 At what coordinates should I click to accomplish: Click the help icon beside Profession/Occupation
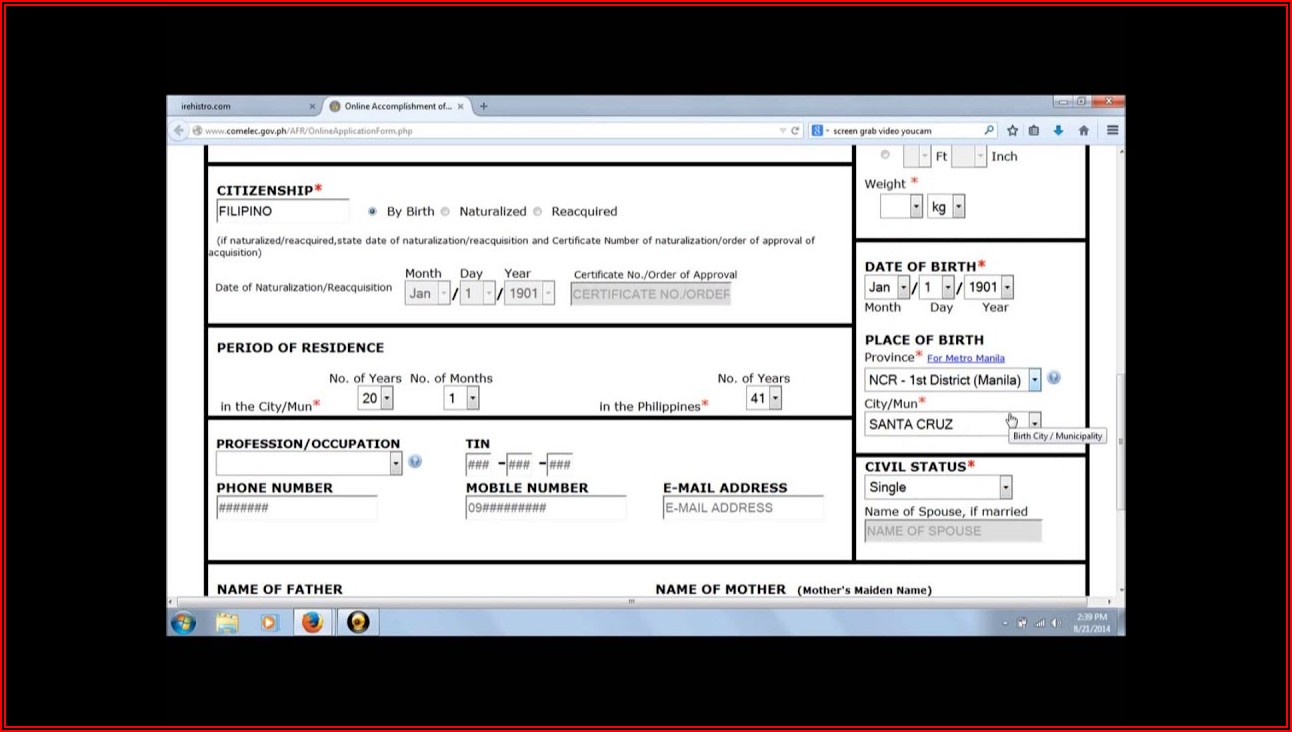[415, 462]
